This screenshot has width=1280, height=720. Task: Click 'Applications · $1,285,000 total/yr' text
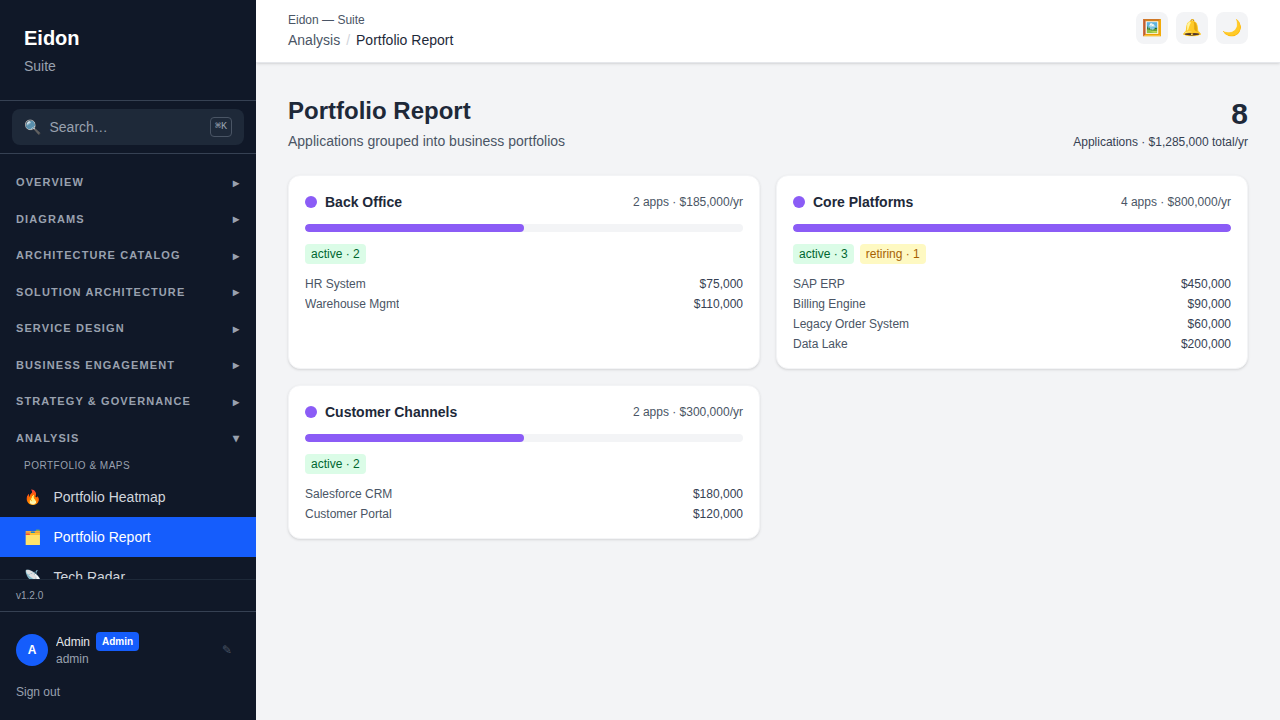(1160, 142)
